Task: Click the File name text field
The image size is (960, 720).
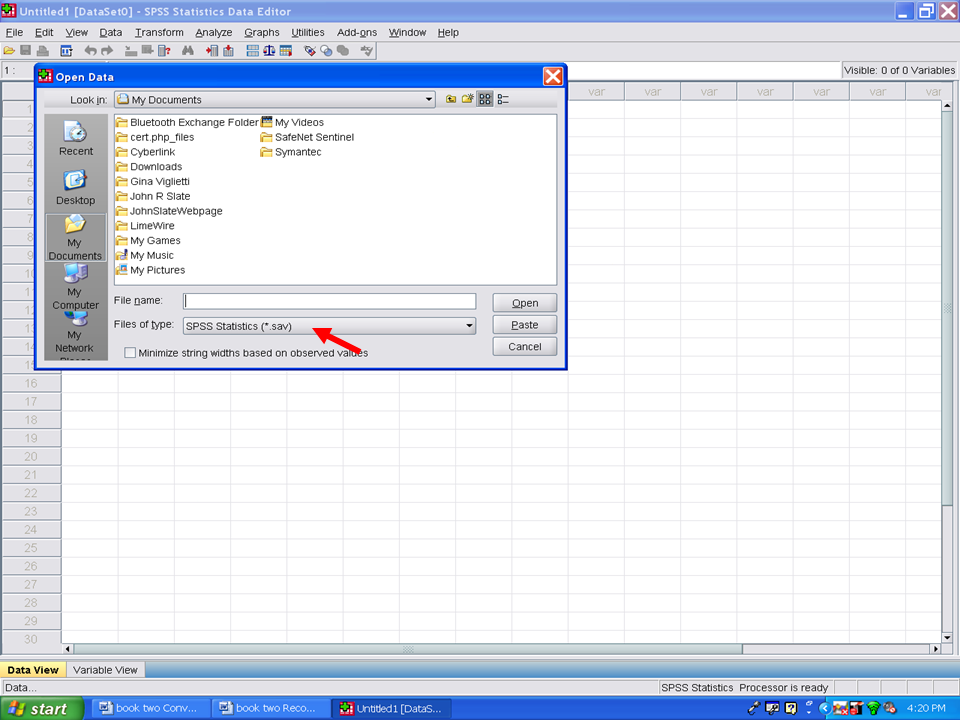Action: tap(330, 301)
